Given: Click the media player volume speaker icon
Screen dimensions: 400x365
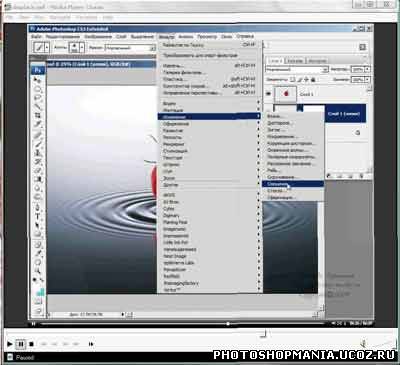Looking at the screenshot, I should [x=364, y=343].
